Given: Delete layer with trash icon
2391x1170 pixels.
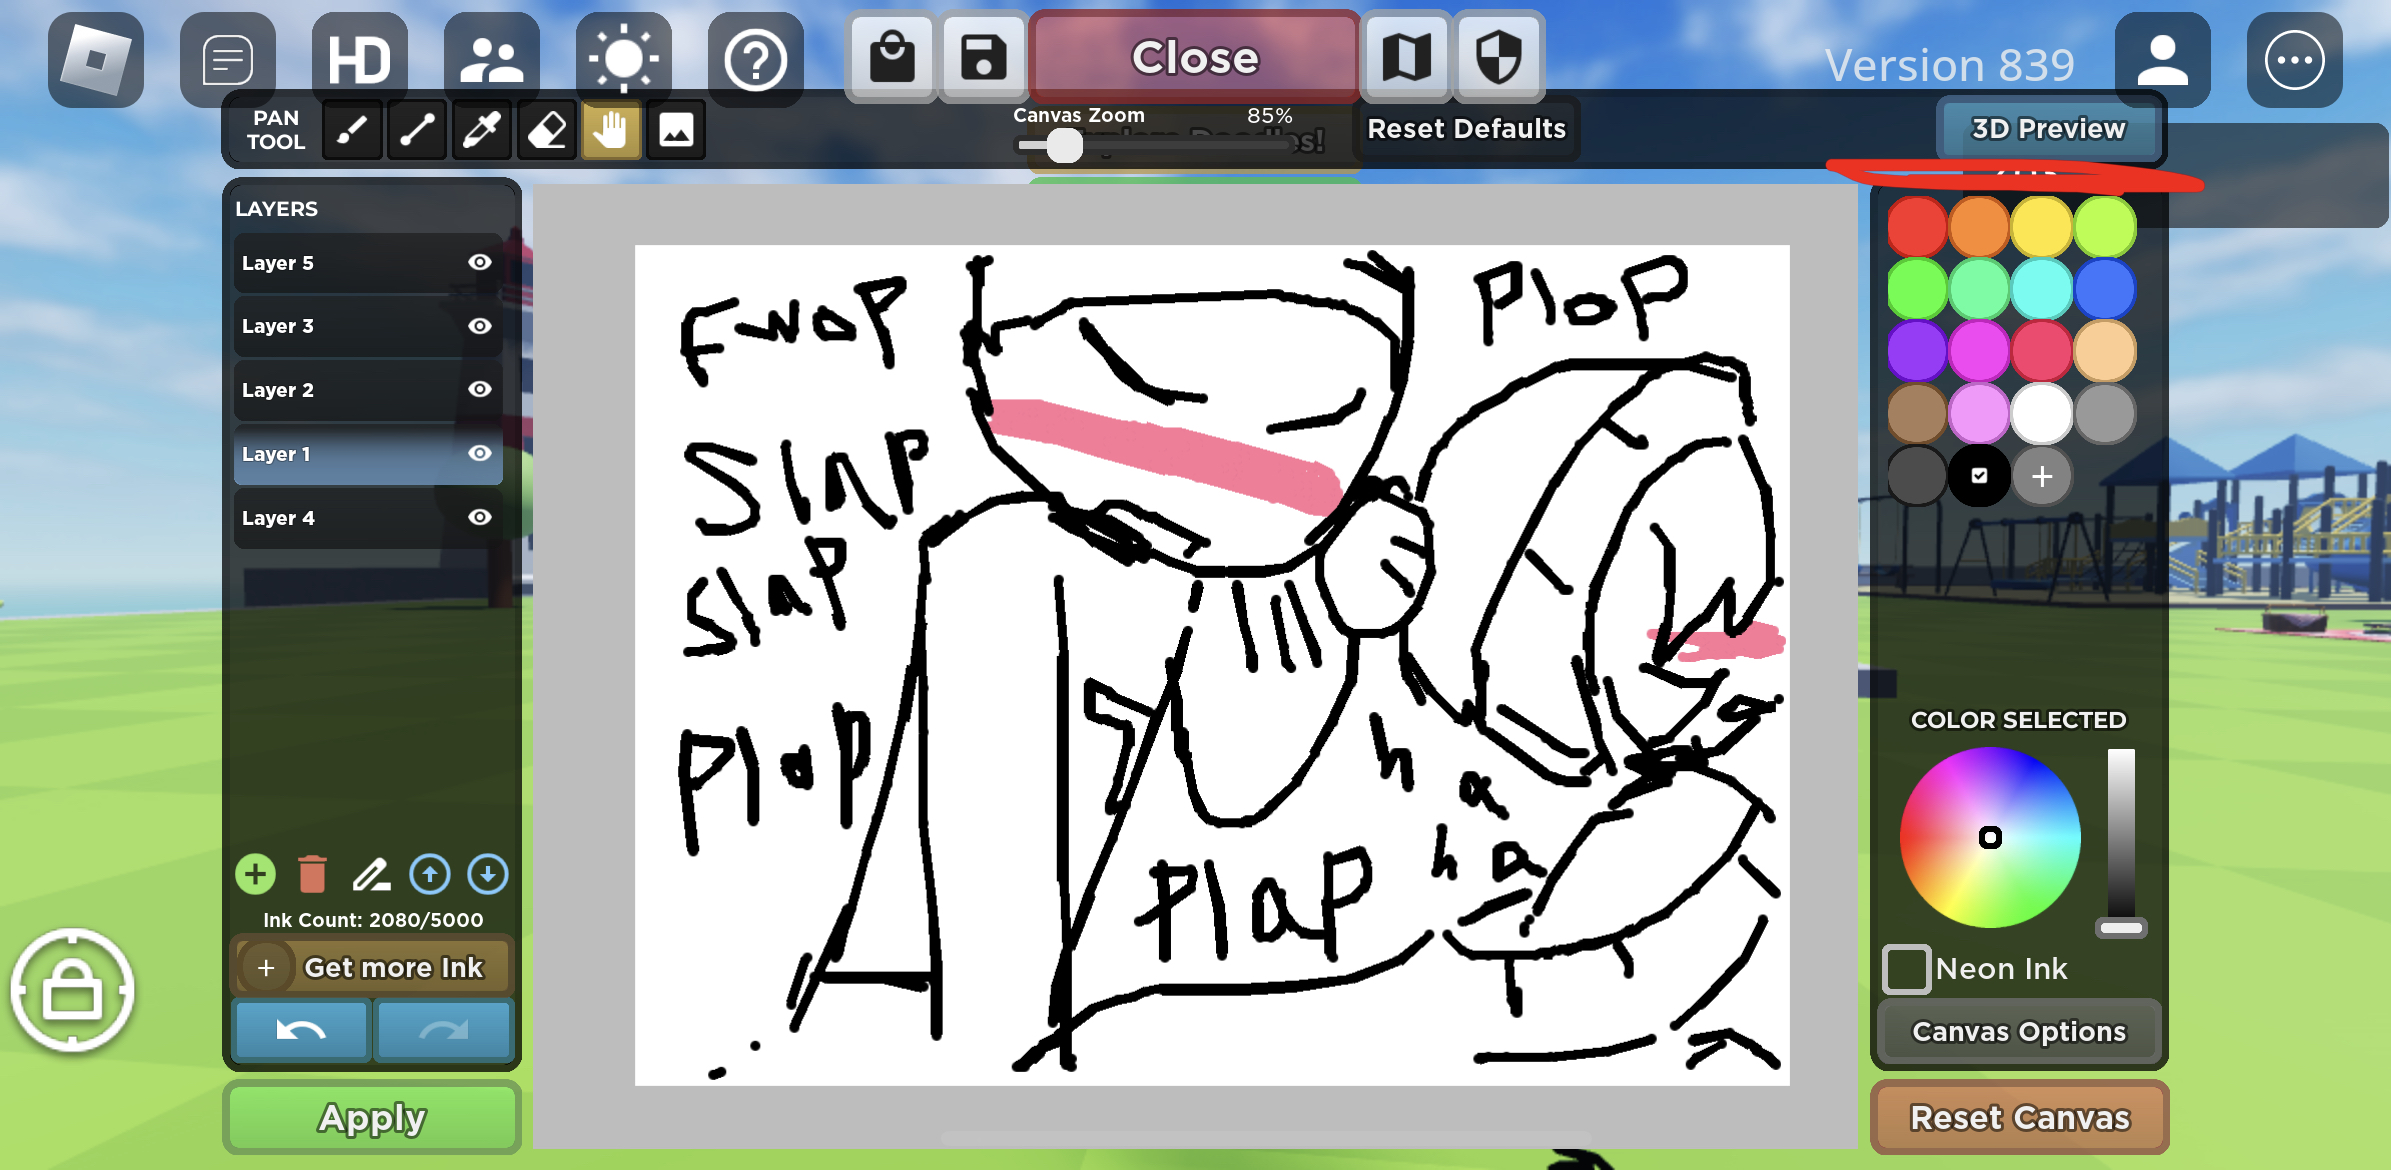Looking at the screenshot, I should click(313, 874).
